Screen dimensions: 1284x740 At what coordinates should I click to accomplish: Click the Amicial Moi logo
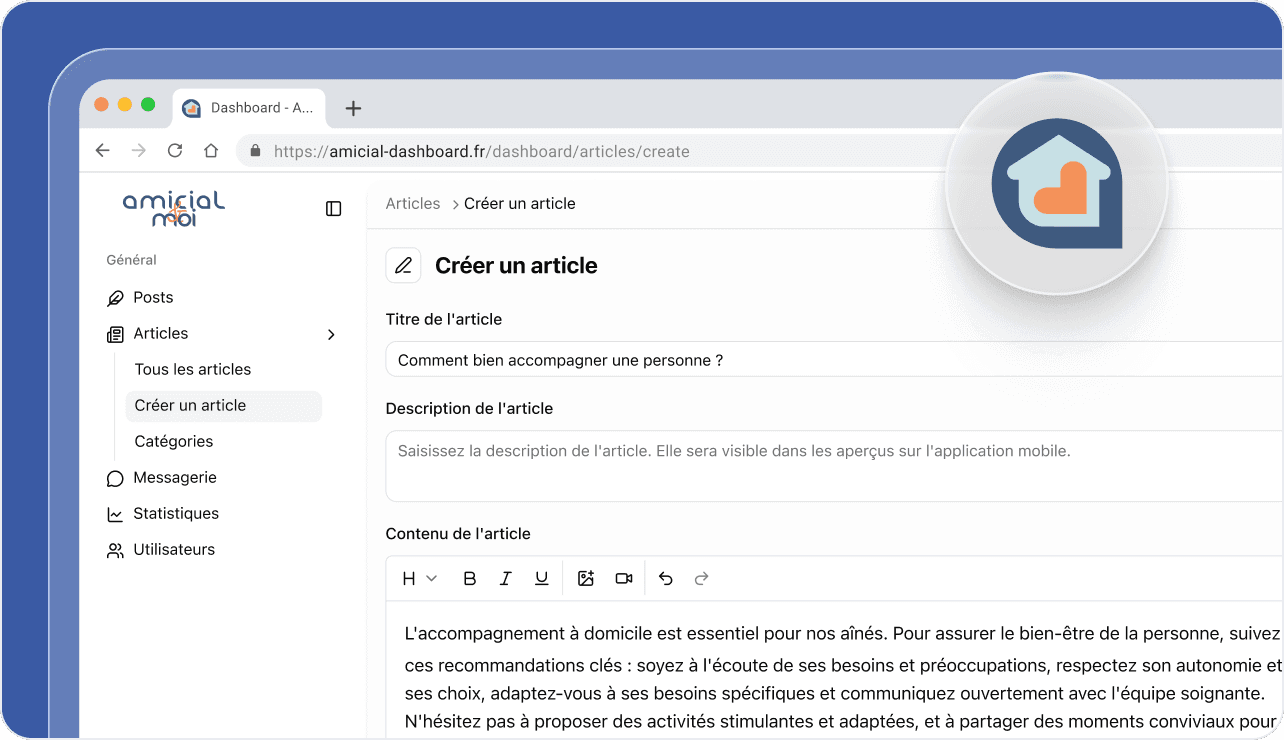pos(174,208)
